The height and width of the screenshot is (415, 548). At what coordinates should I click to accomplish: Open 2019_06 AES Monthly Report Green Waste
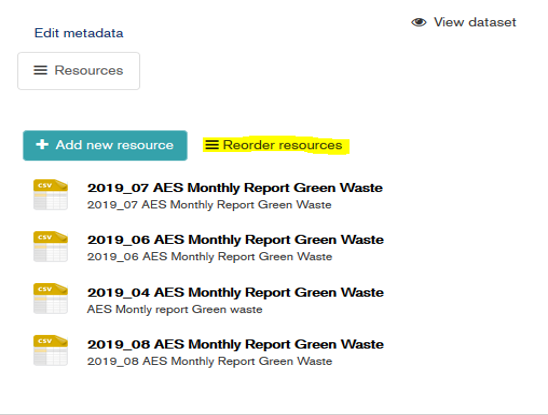pyautogui.click(x=236, y=240)
